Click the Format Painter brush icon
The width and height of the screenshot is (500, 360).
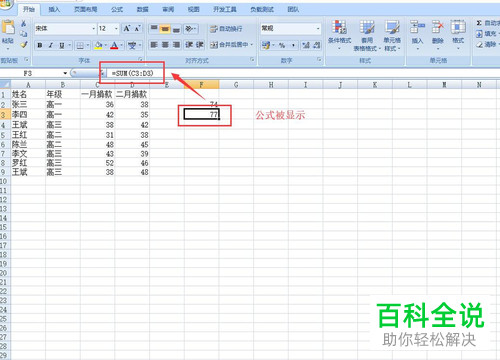click(x=23, y=44)
